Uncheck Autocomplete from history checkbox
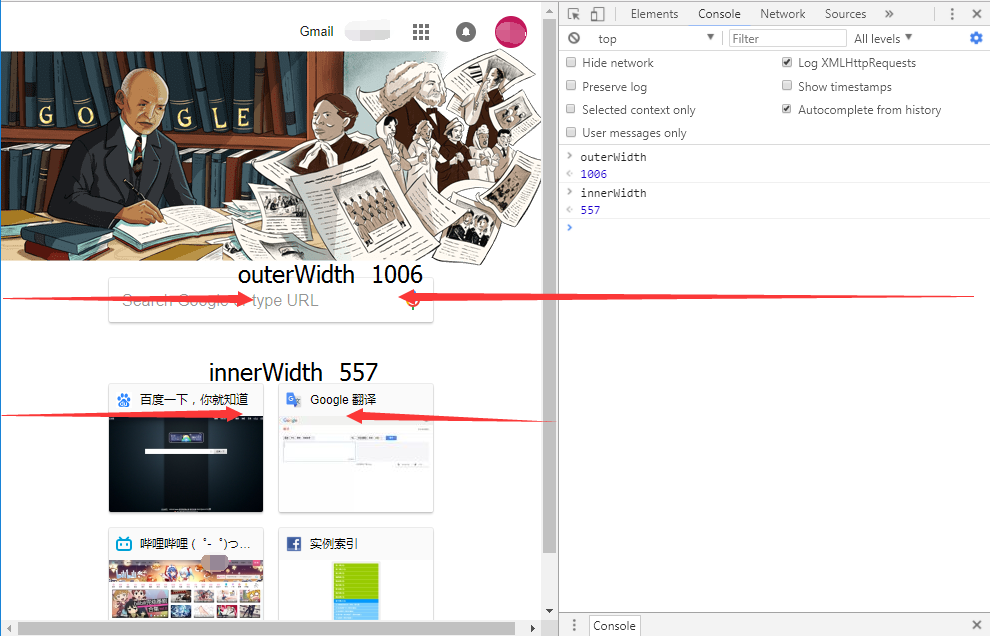 coord(787,109)
